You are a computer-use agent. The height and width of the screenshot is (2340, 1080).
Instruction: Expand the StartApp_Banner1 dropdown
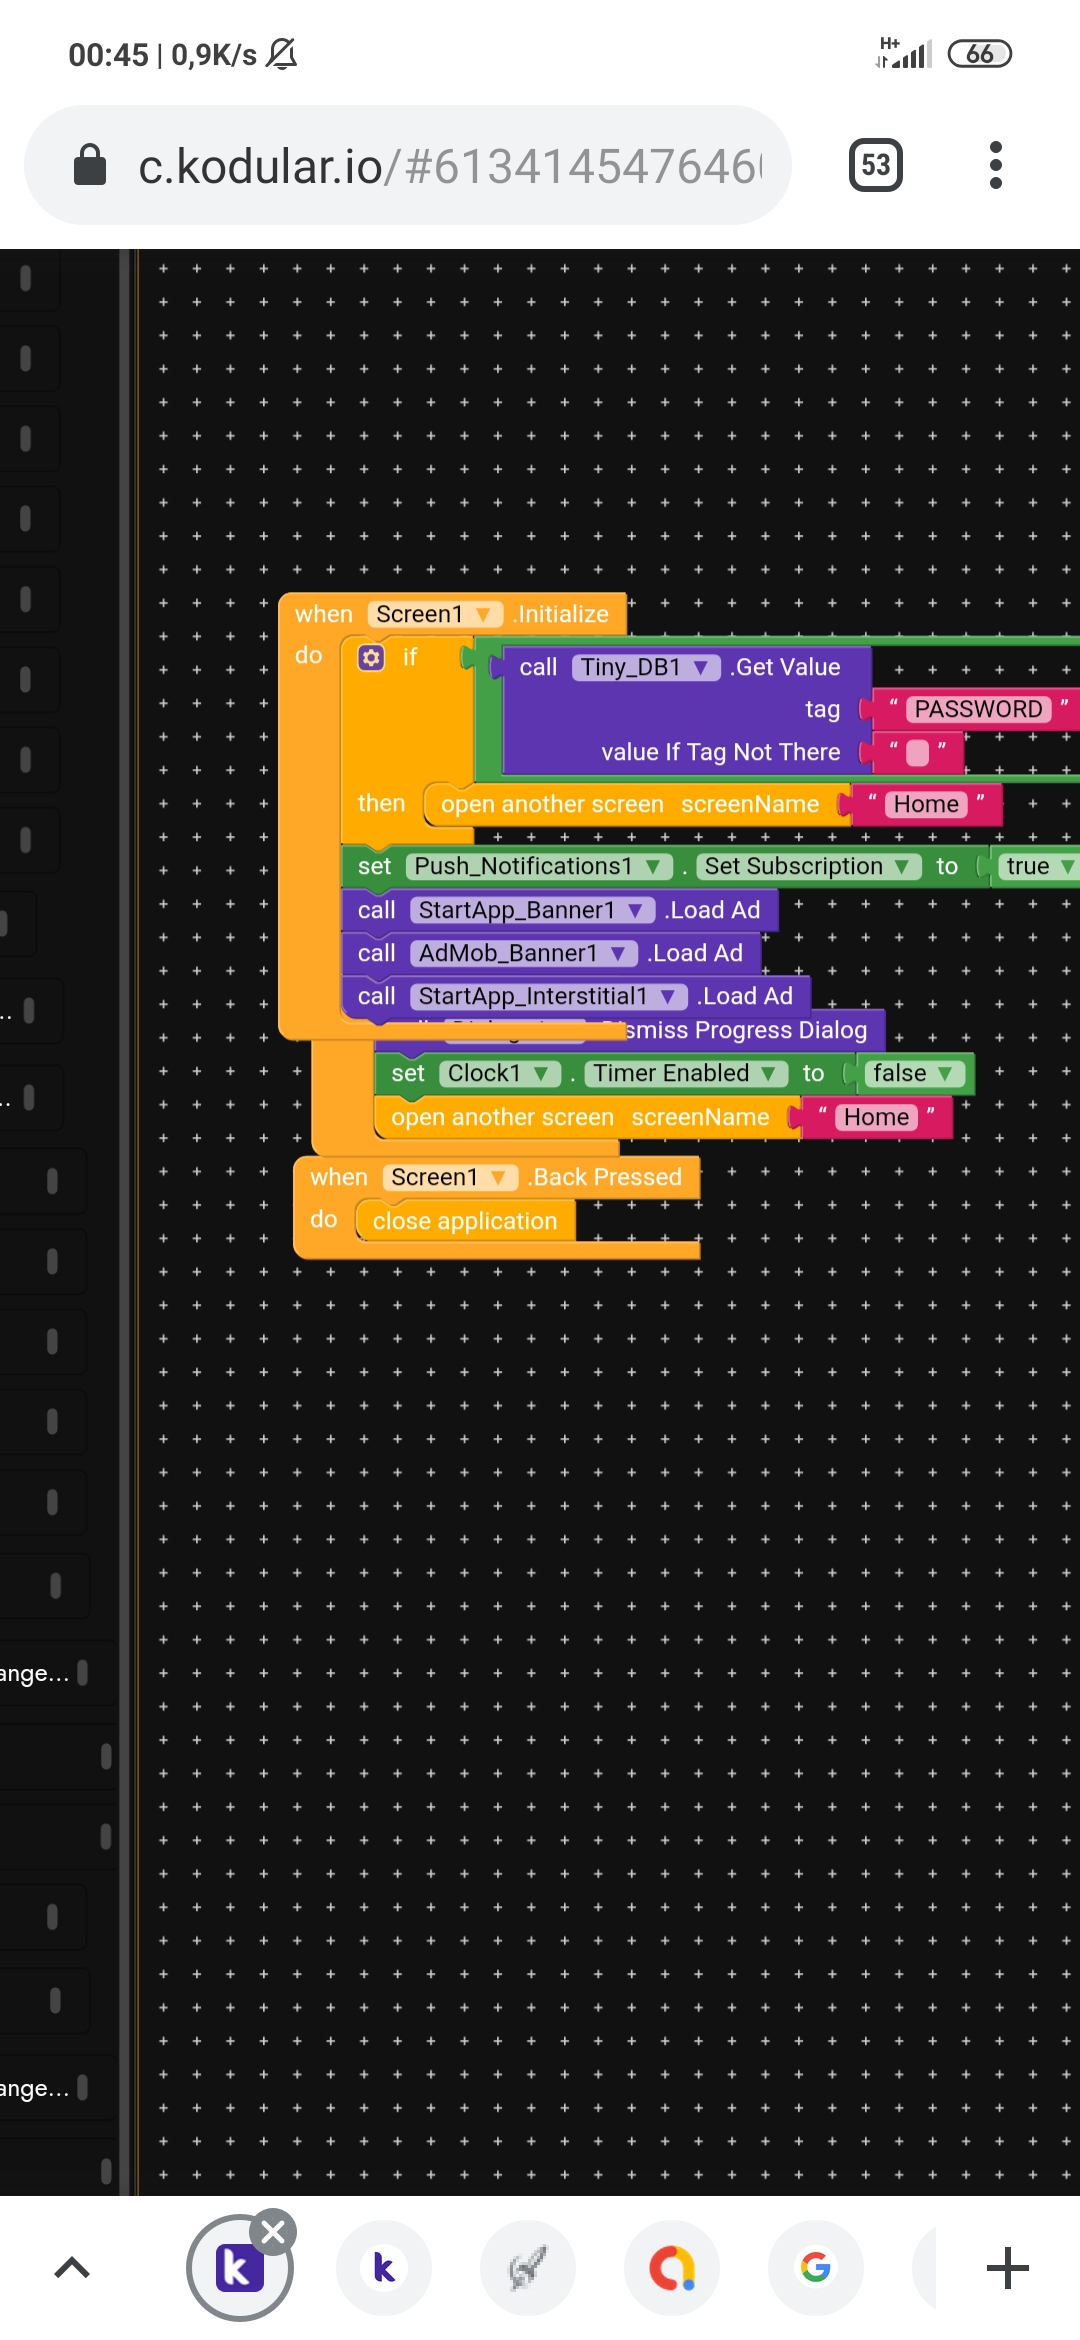(532, 910)
